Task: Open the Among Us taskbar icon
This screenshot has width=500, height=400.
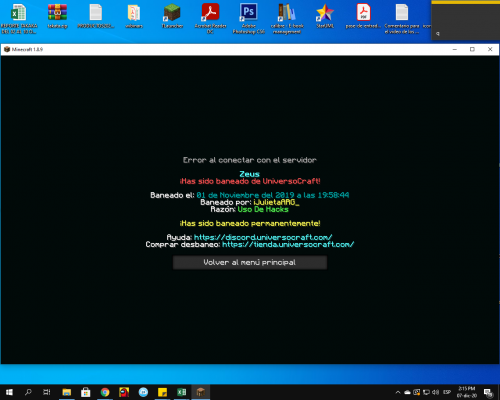Action: point(124,392)
